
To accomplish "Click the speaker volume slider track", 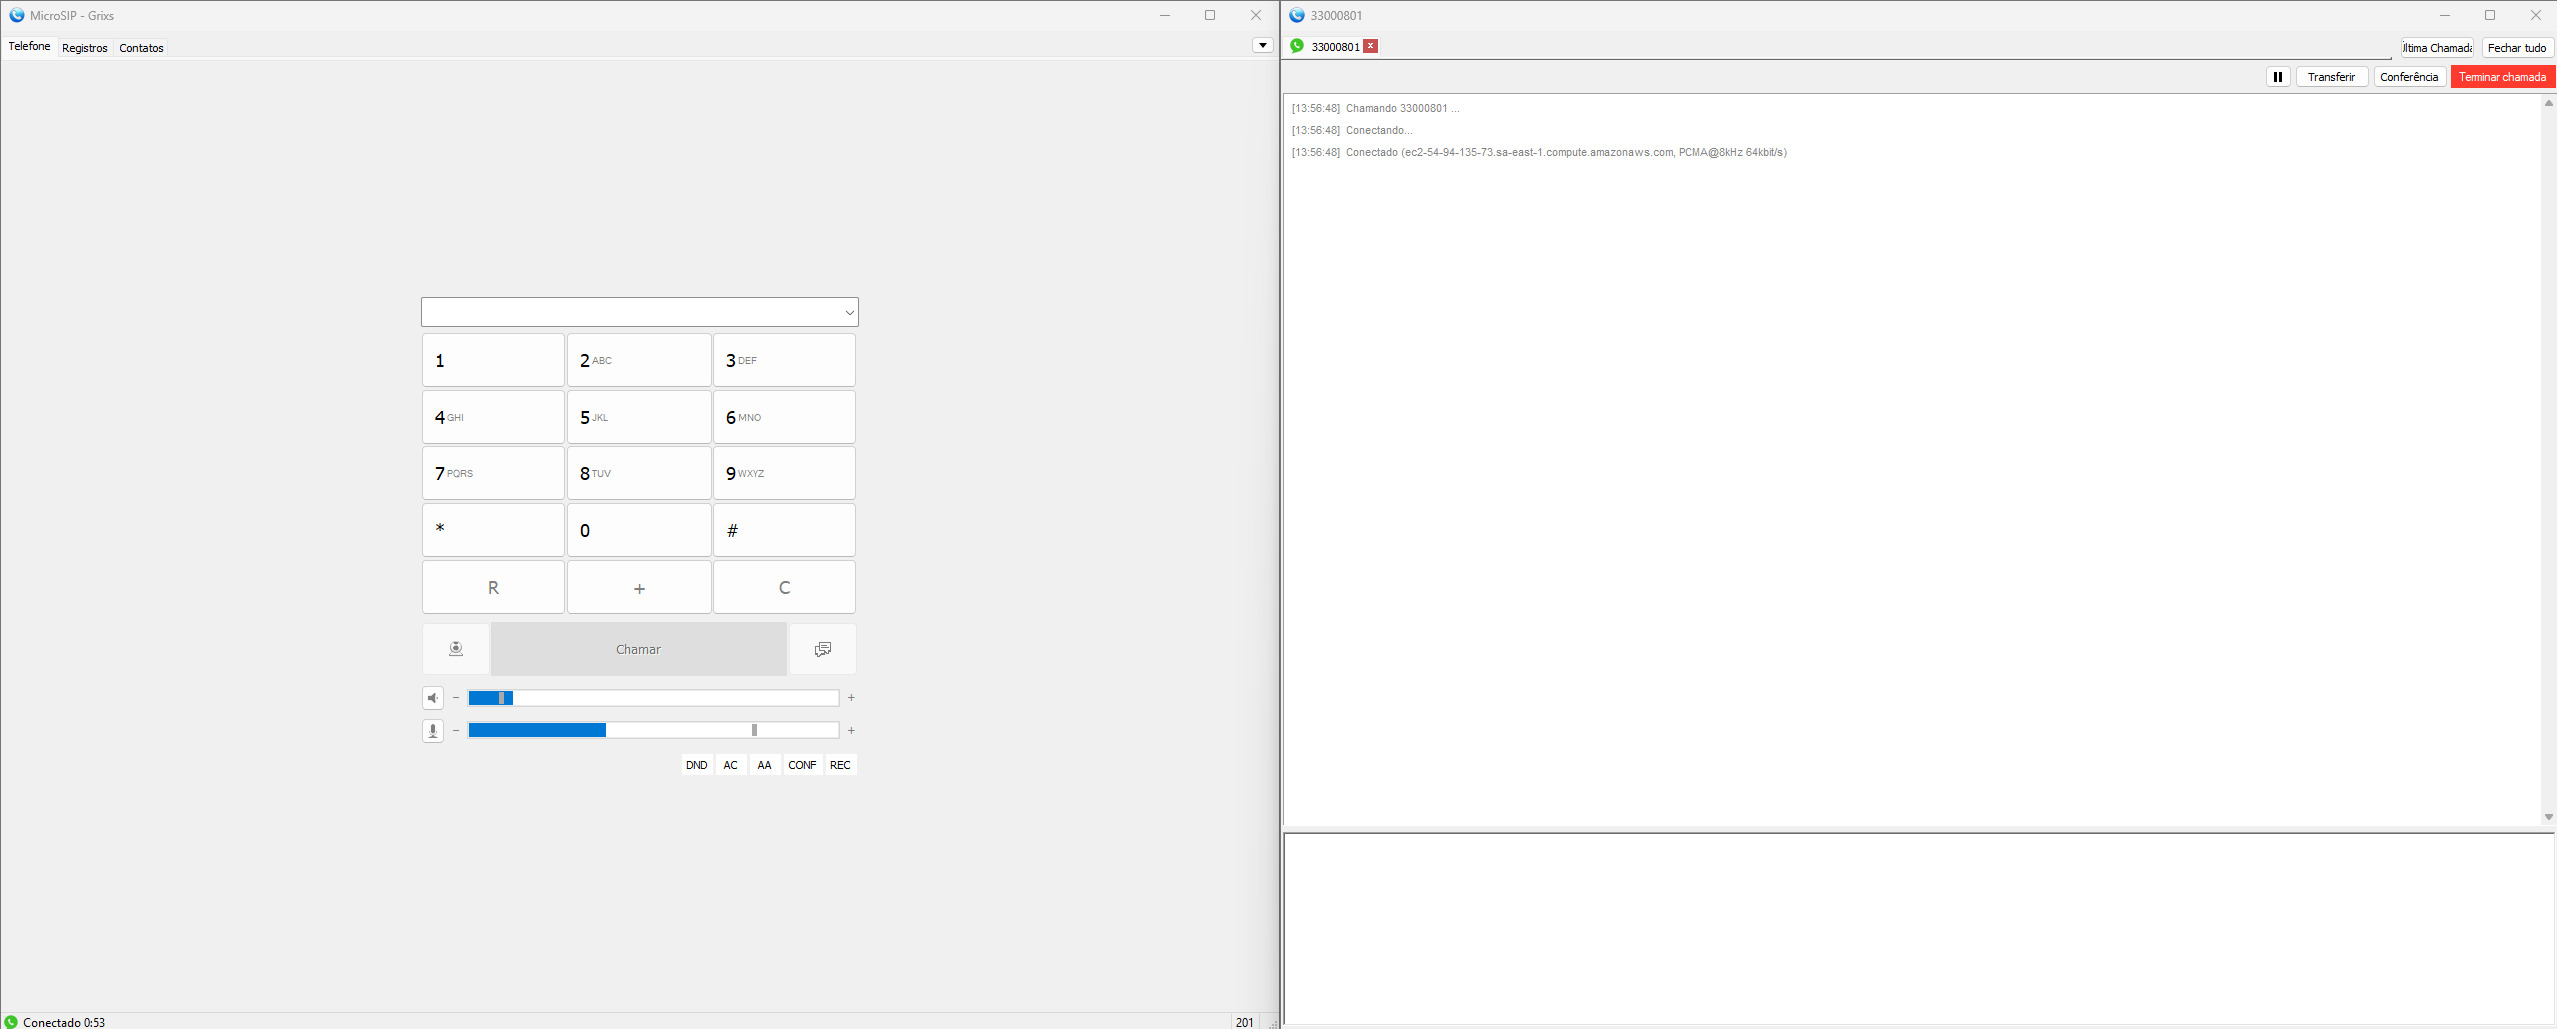I will coord(653,698).
